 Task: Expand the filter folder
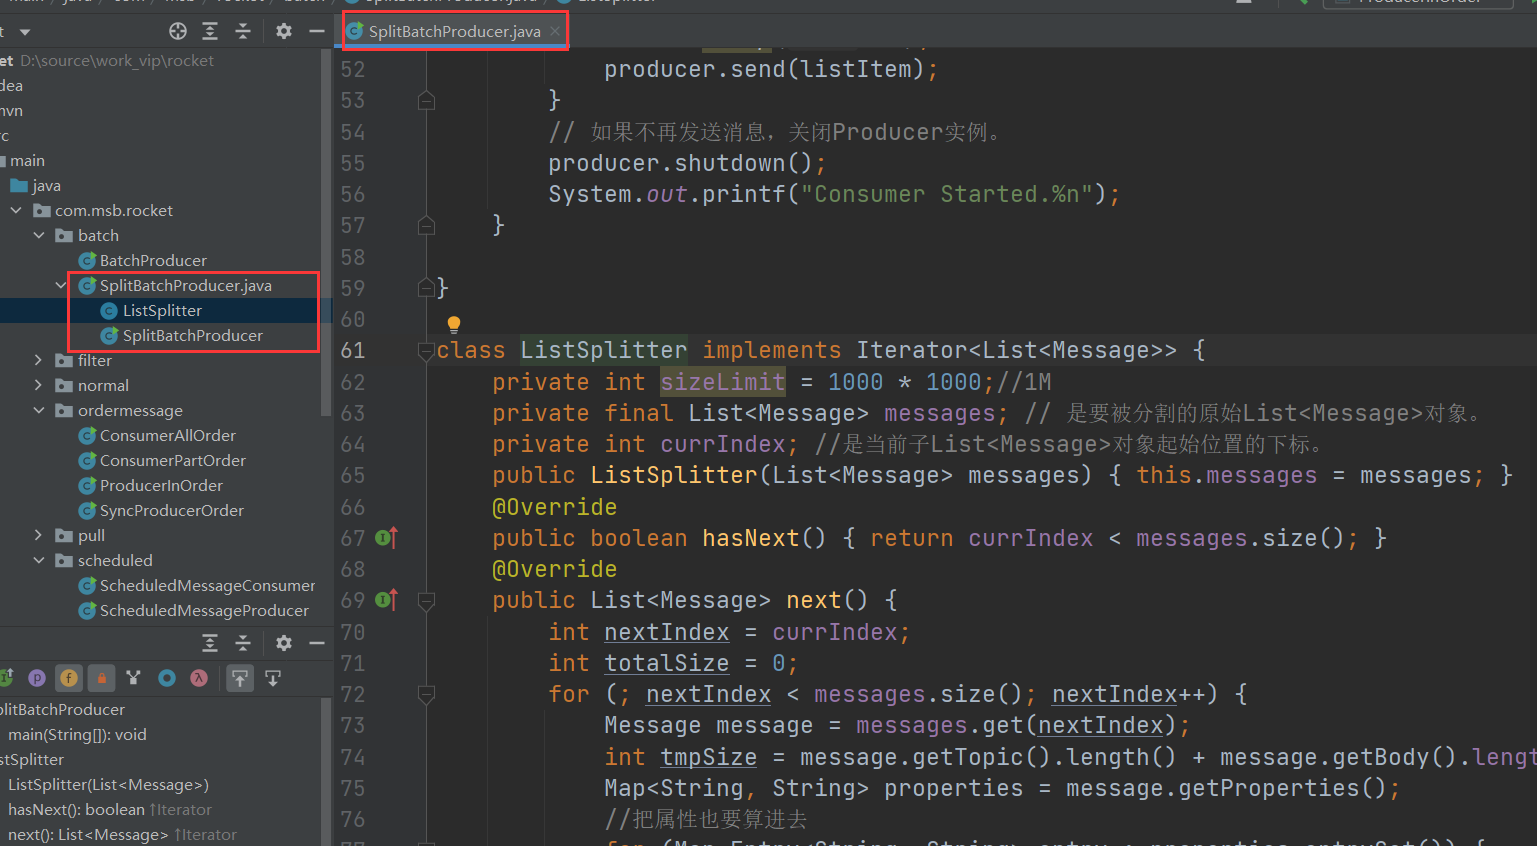[x=39, y=360]
